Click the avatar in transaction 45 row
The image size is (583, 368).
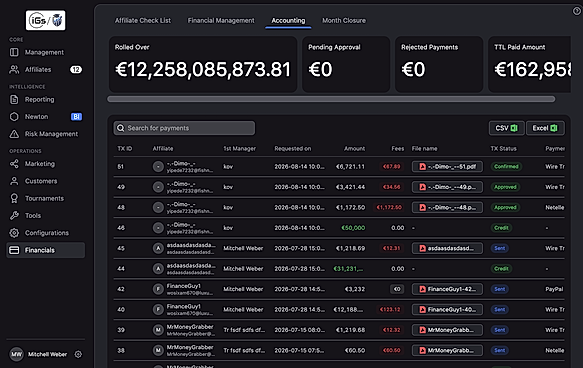point(158,248)
